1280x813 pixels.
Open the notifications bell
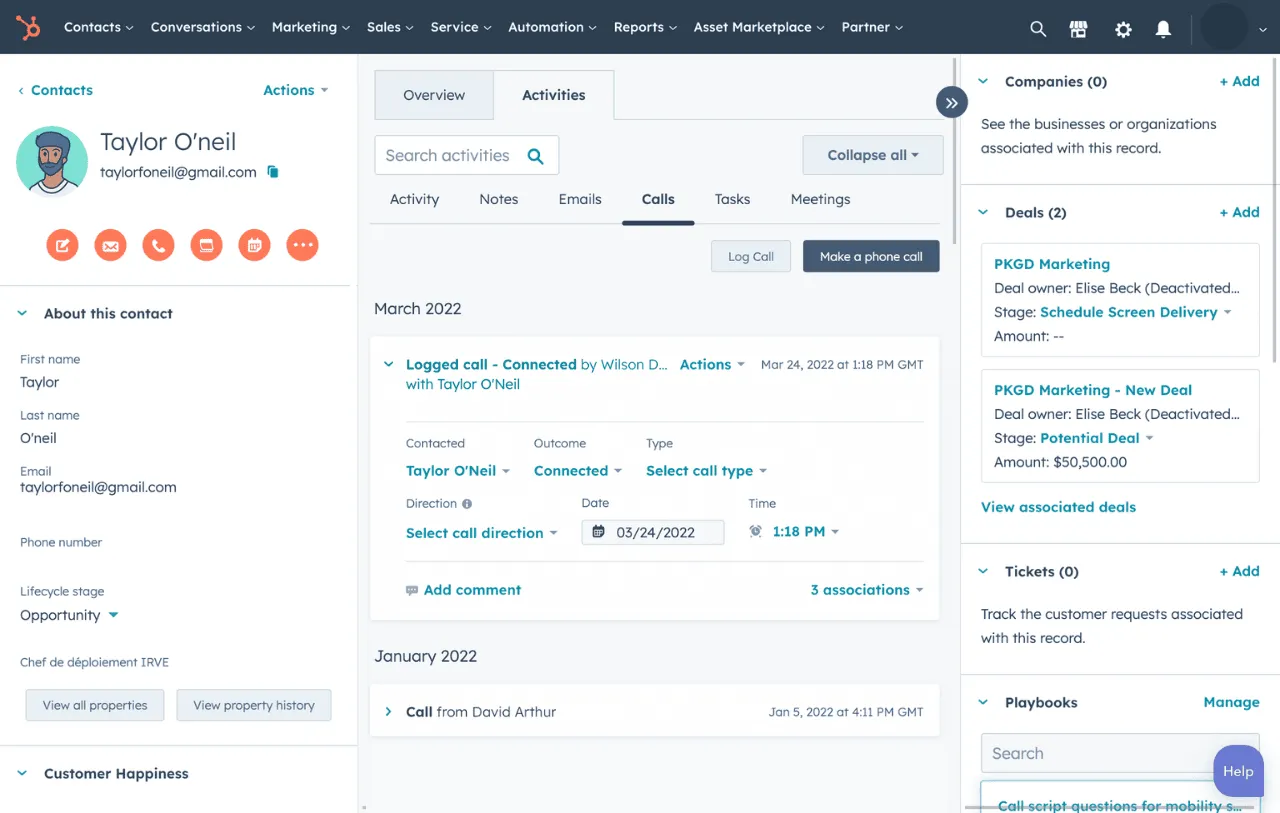(x=1163, y=29)
